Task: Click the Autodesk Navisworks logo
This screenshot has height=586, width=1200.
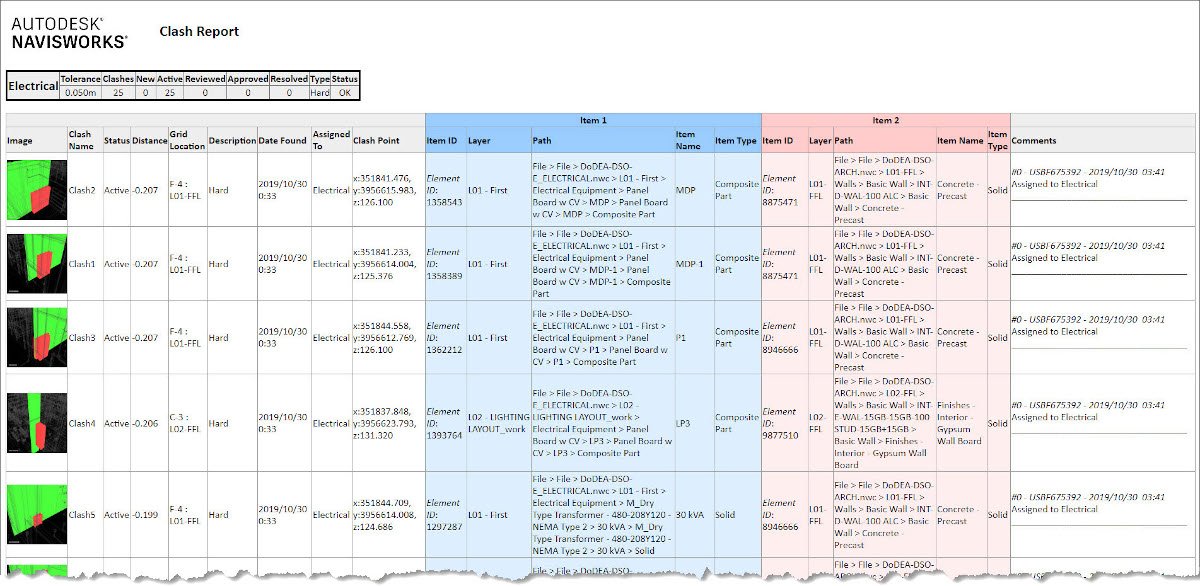Action: pyautogui.click(x=69, y=32)
